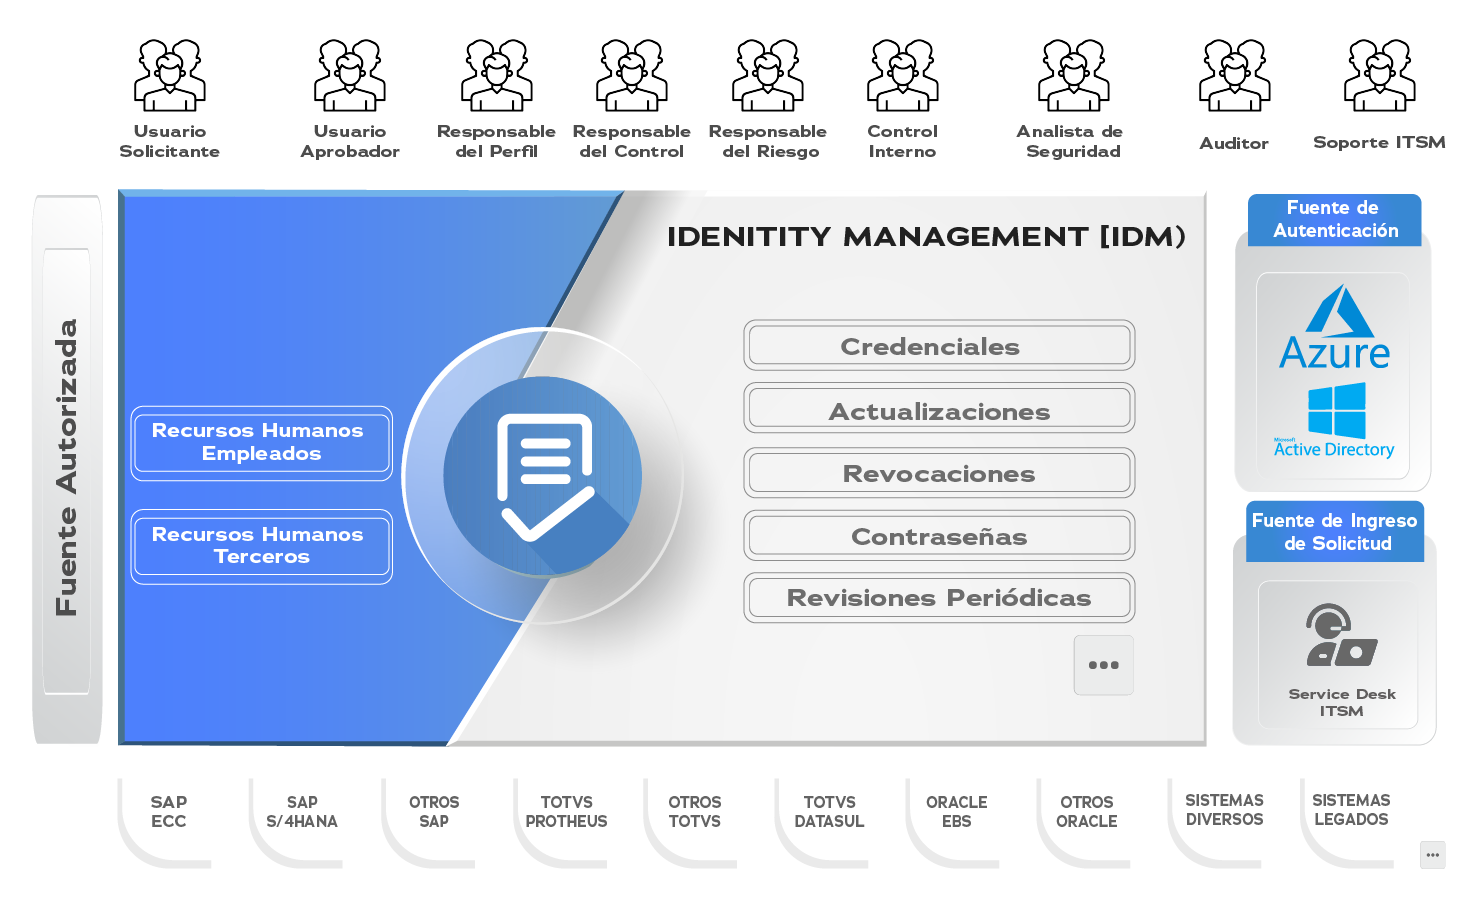
Task: Choose the Contraseñas box
Action: pyautogui.click(x=939, y=536)
